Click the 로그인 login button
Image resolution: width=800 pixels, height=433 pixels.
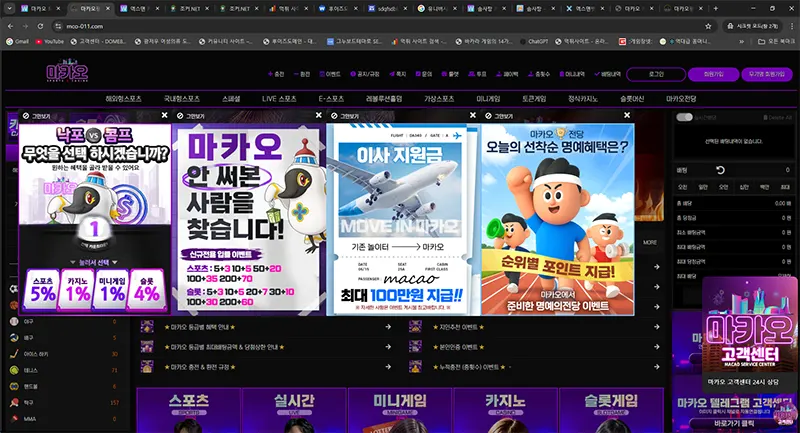tap(656, 74)
